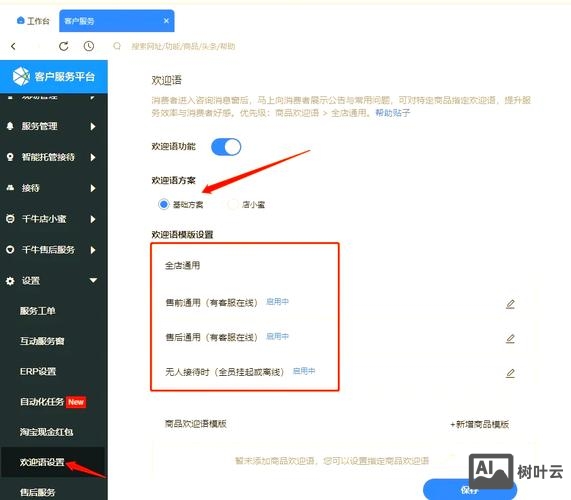Switch to the 客户服务 tab
The image size is (571, 500).
[117, 21]
